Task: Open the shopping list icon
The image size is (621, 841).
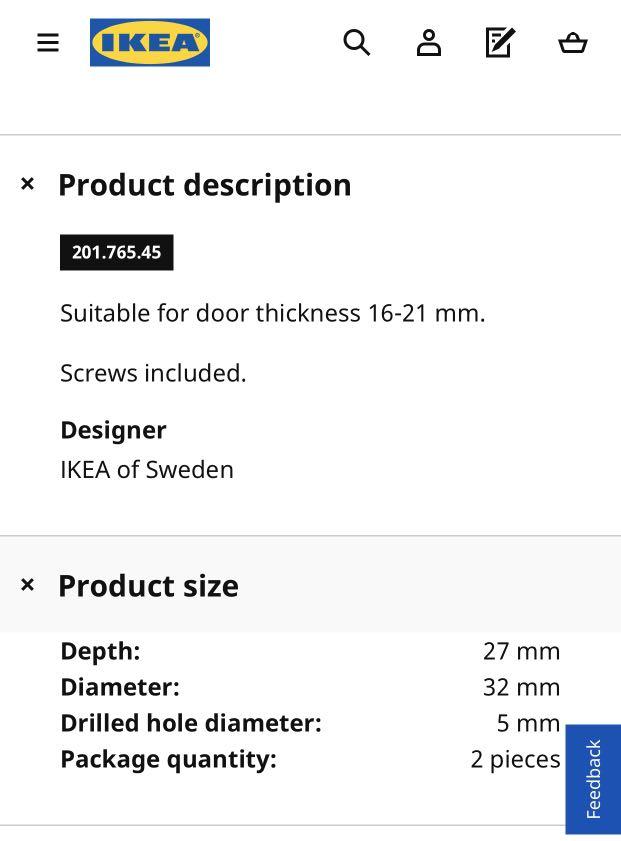Action: [500, 42]
